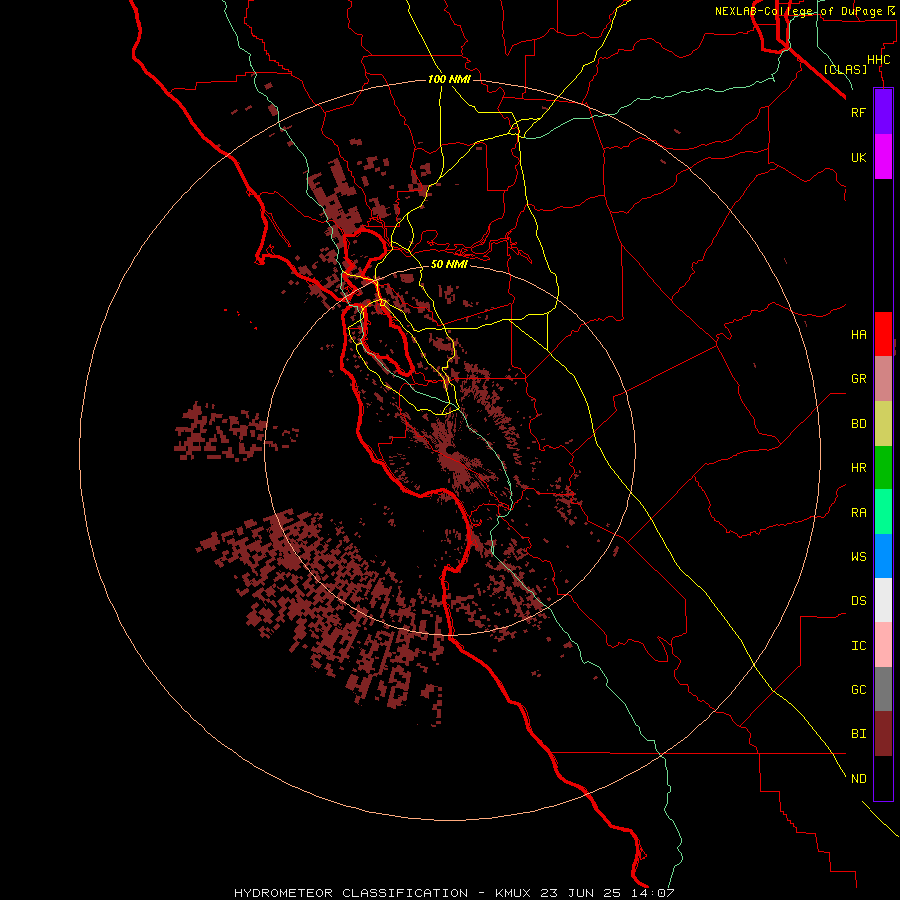Click the RA legend label

(858, 513)
